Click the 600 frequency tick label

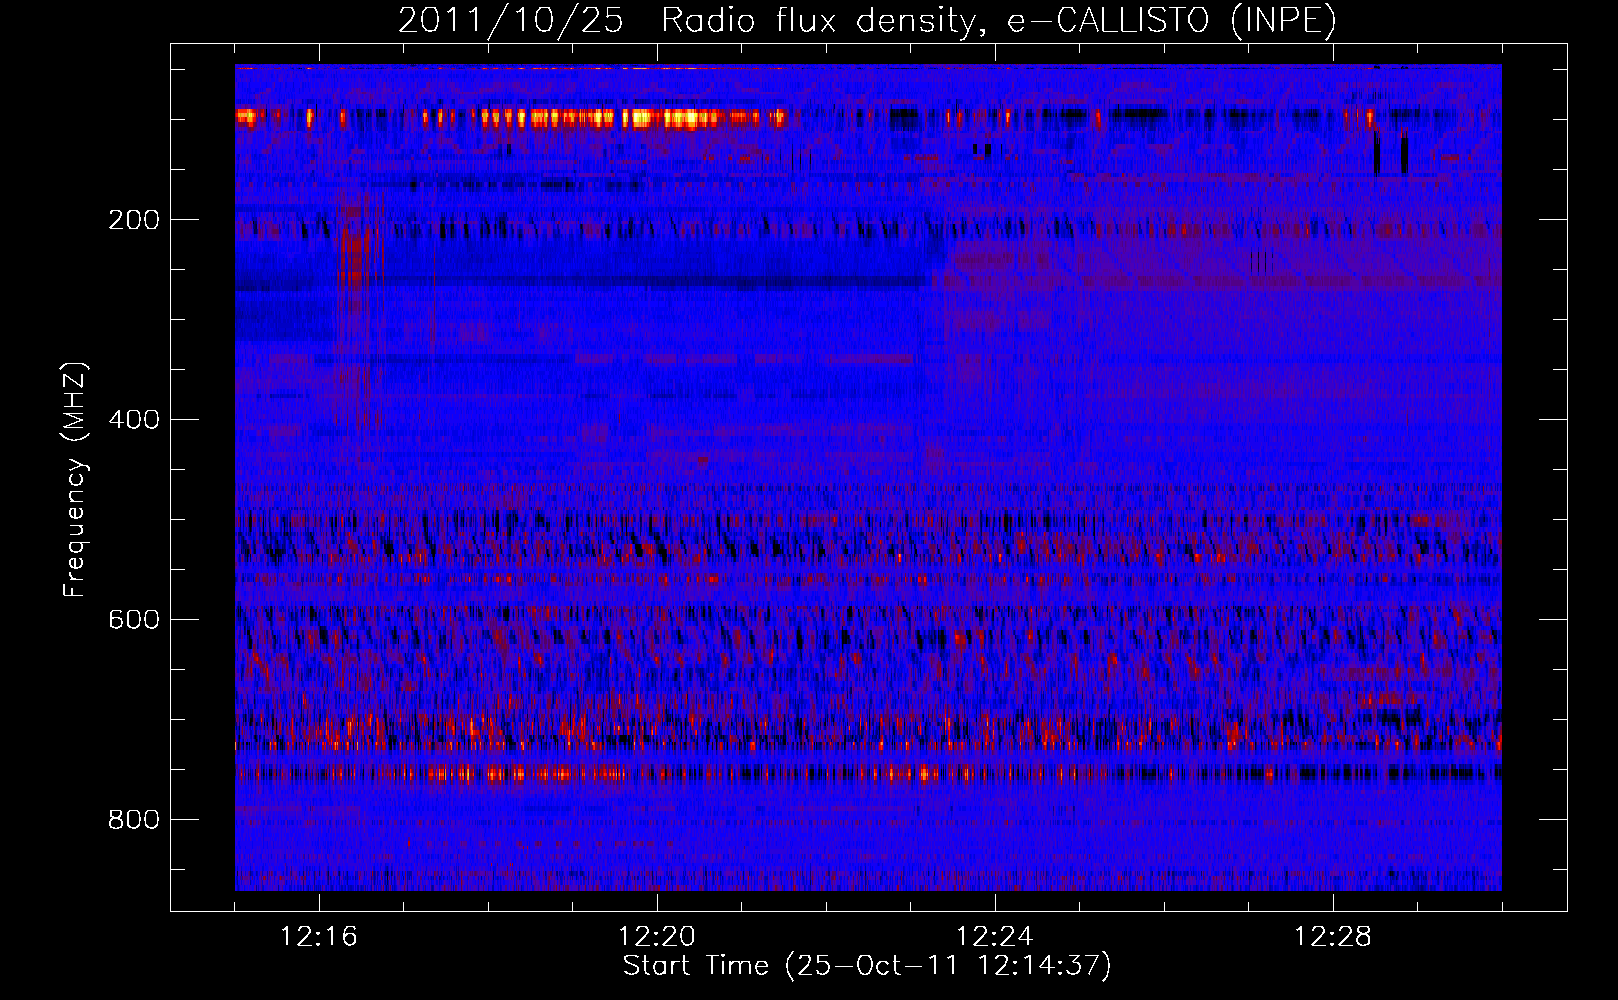(x=134, y=620)
